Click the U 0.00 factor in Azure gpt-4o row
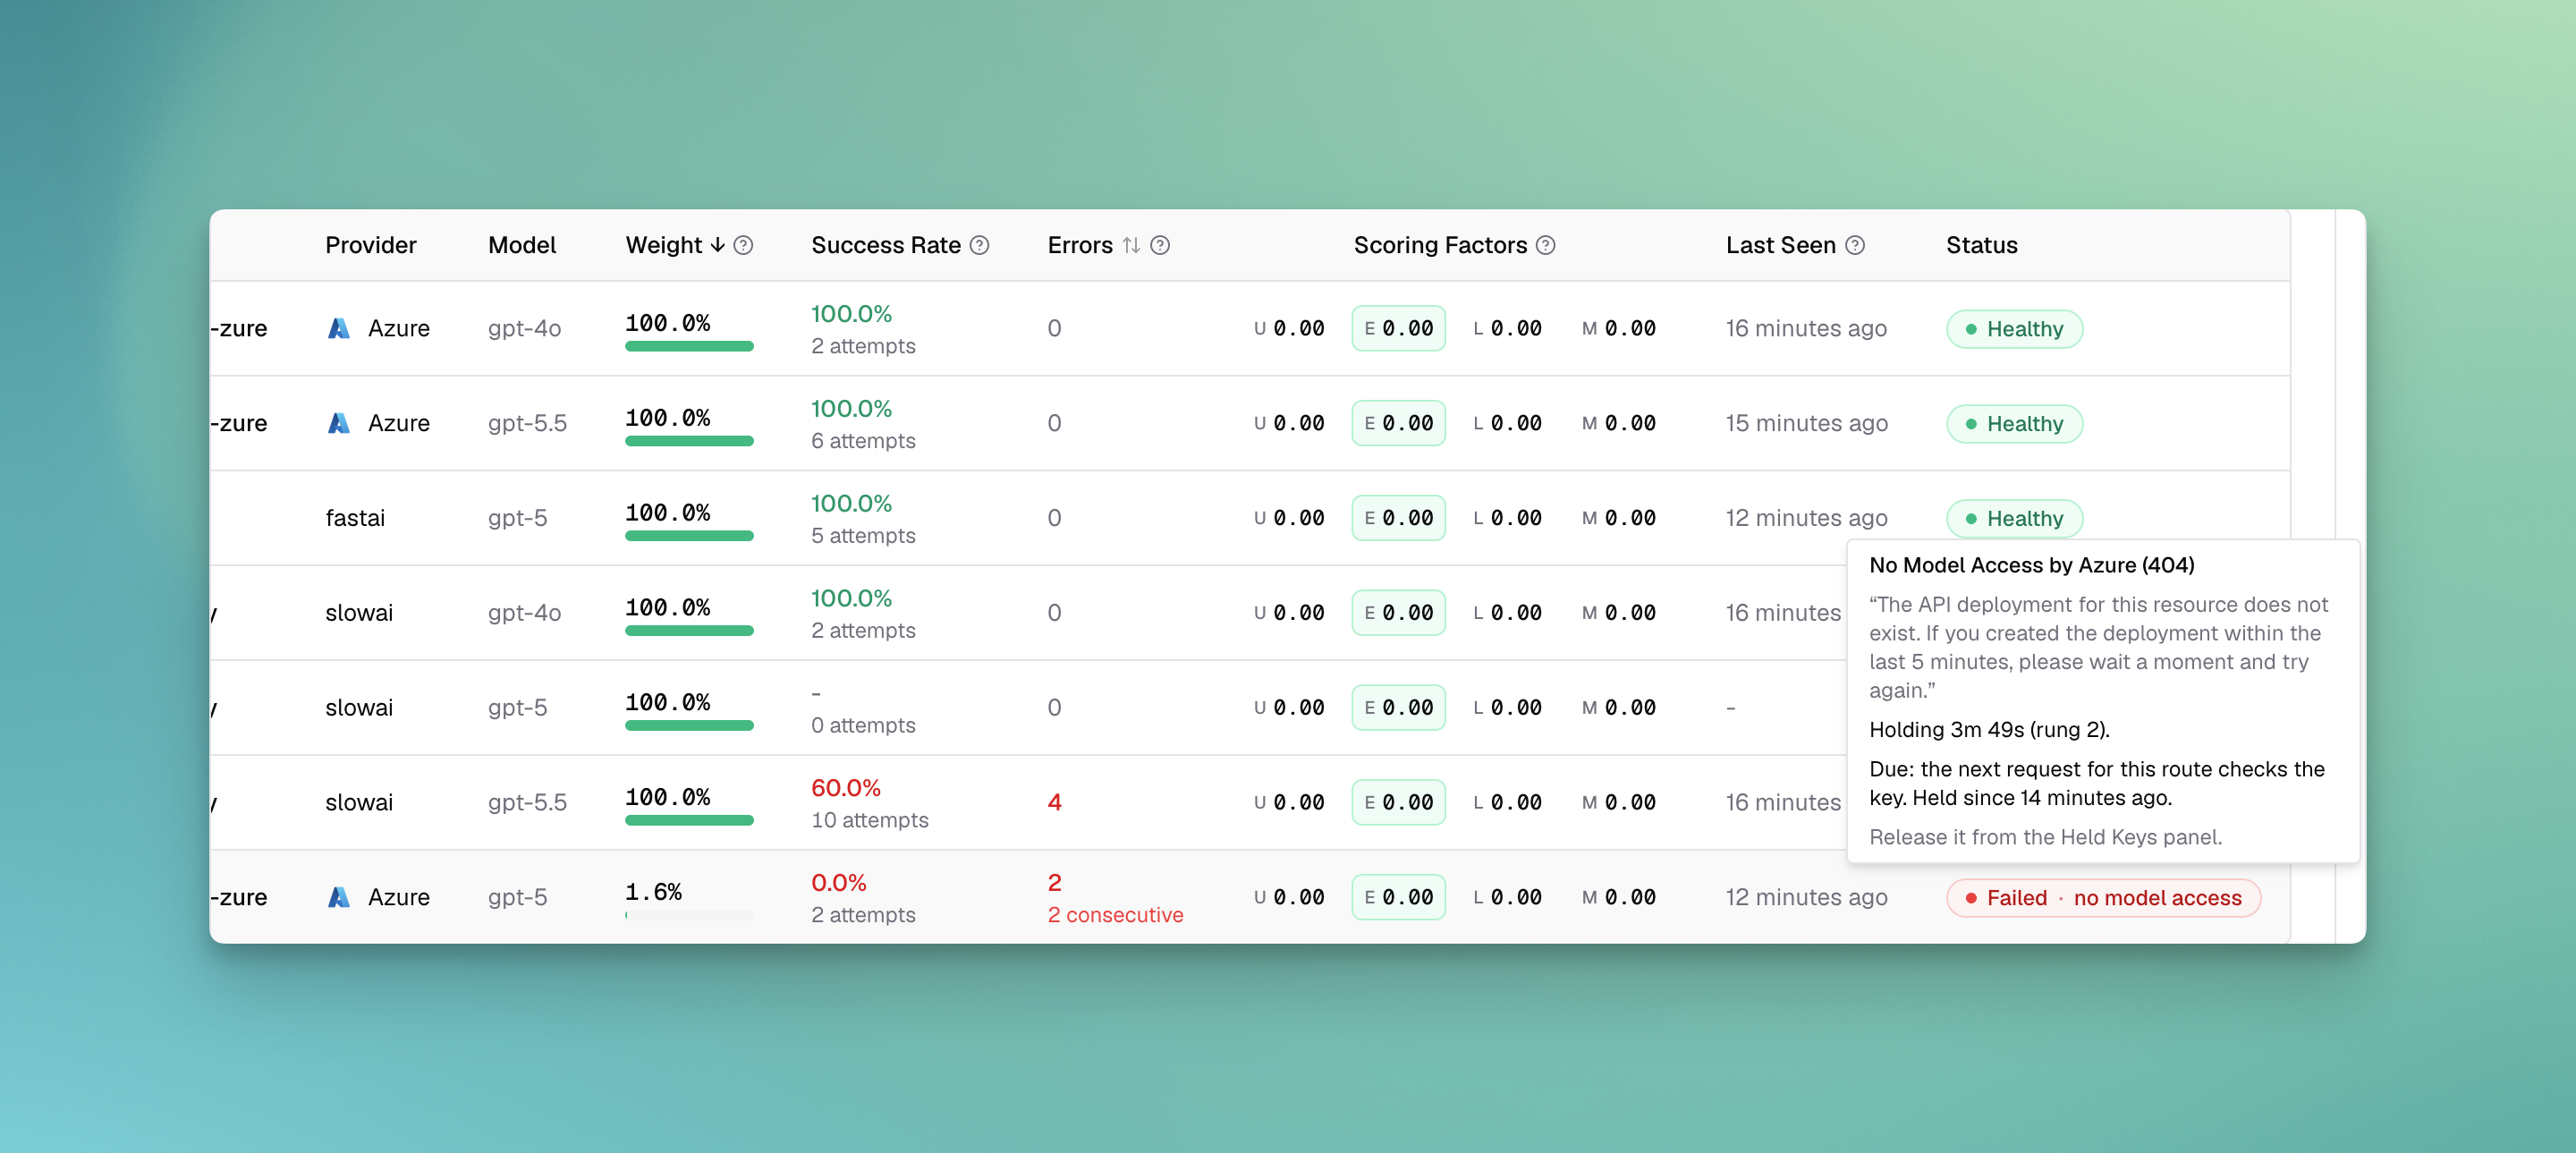The height and width of the screenshot is (1153, 2576). point(1289,328)
